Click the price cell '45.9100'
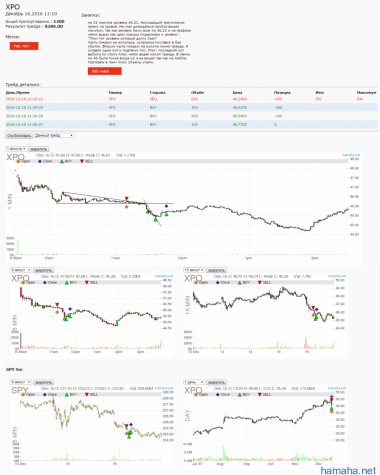 pos(240,108)
